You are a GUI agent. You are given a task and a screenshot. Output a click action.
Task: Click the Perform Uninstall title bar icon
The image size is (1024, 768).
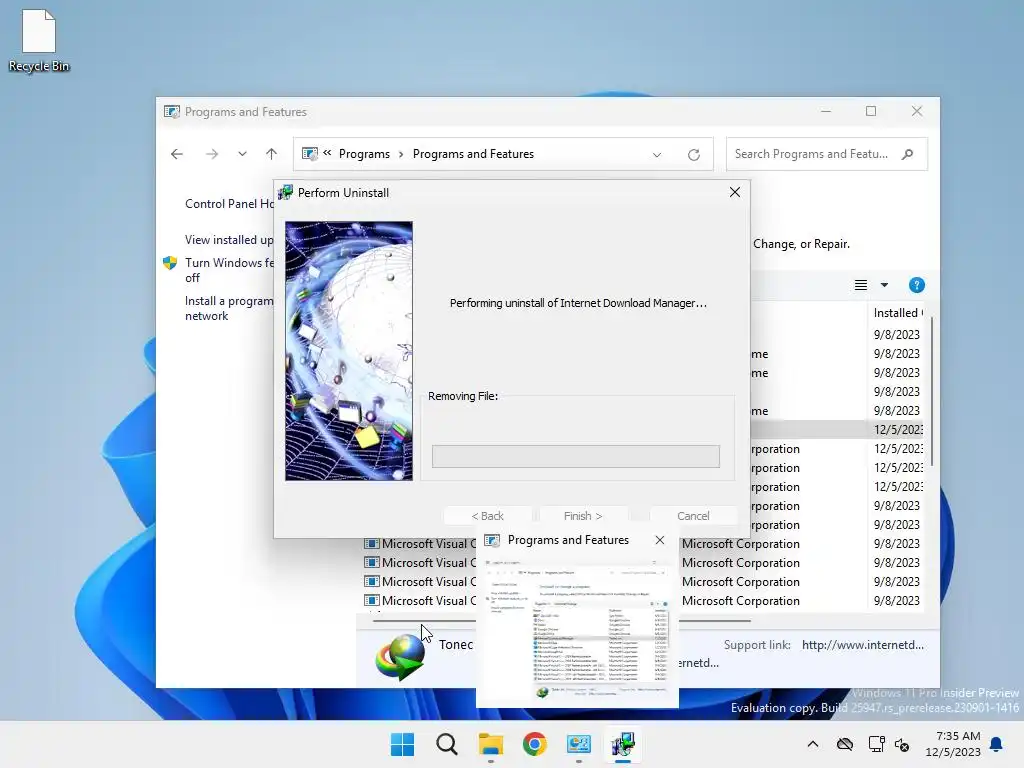pos(285,193)
